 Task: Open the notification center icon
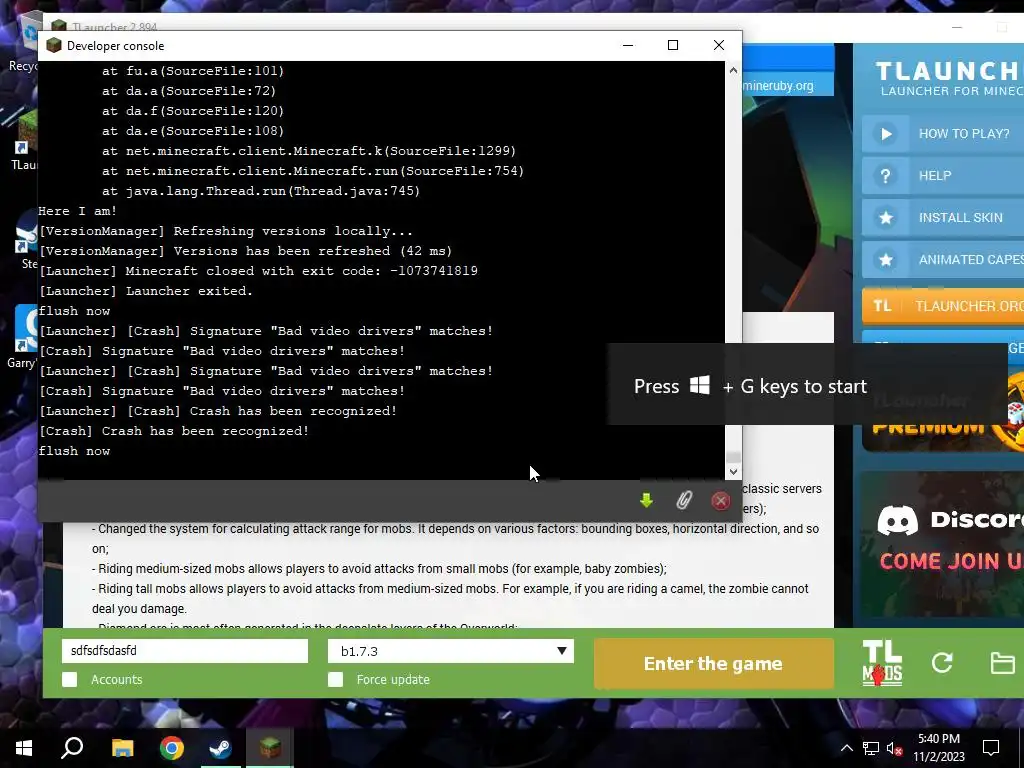point(991,748)
